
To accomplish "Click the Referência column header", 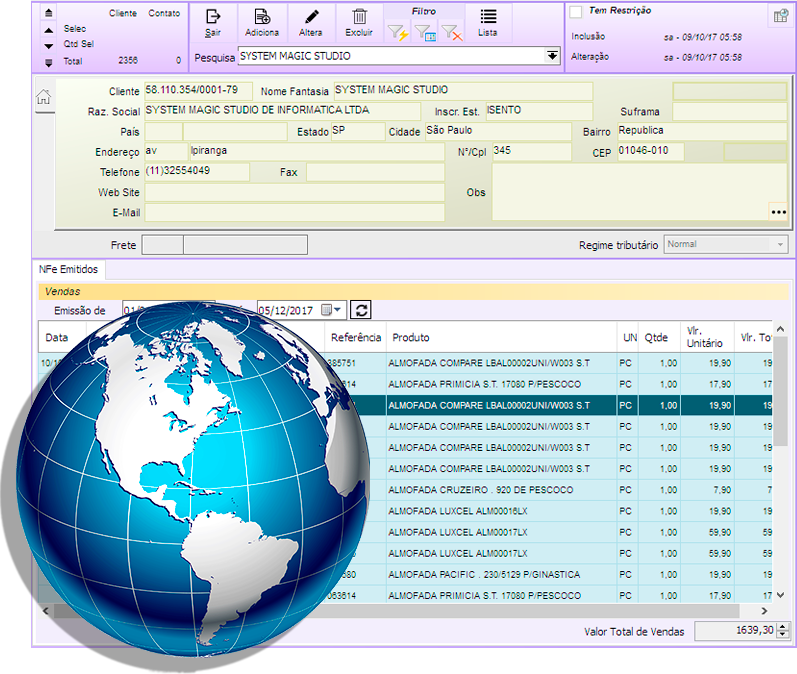I will click(x=355, y=337).
